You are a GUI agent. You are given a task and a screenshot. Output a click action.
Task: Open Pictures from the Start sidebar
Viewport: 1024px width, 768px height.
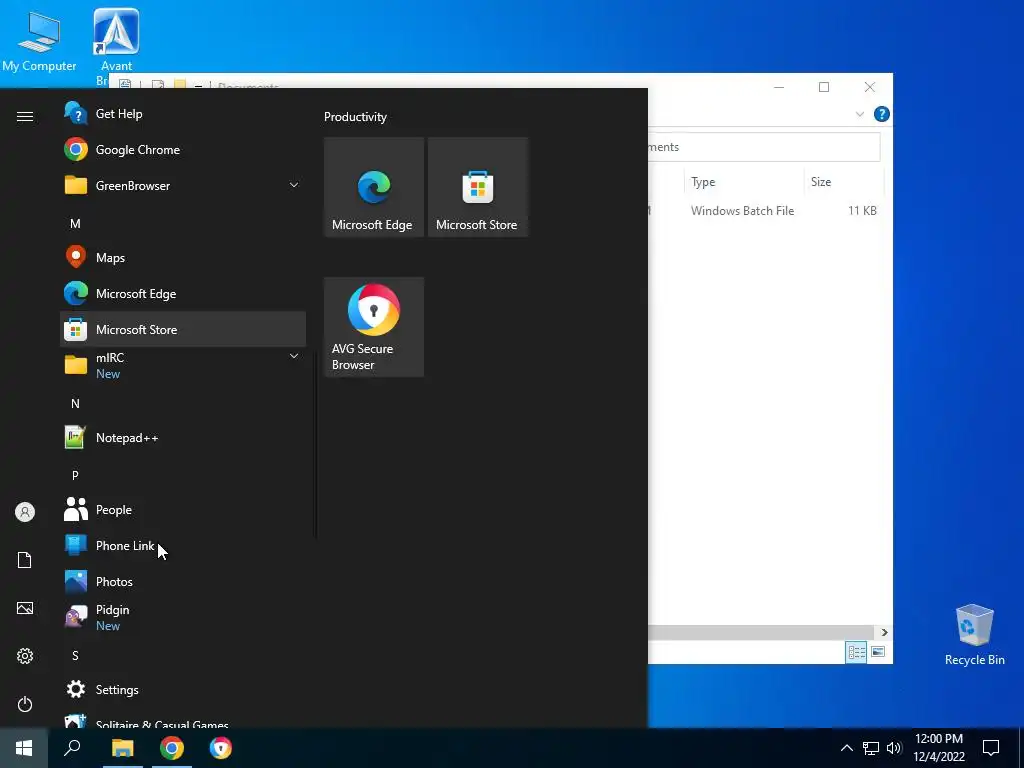point(25,608)
